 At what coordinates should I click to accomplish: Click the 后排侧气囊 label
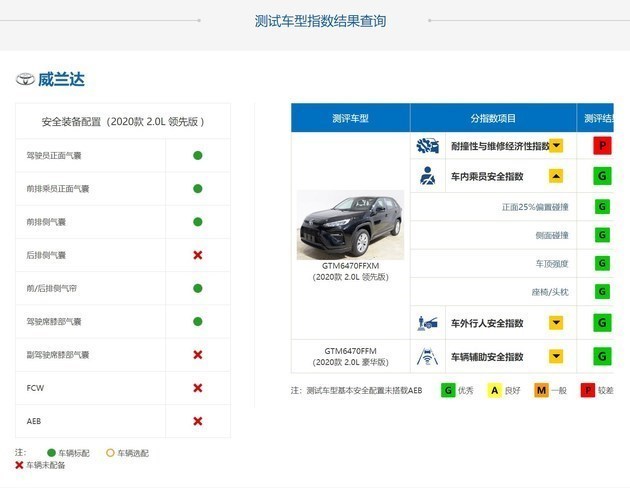pyautogui.click(x=46, y=255)
